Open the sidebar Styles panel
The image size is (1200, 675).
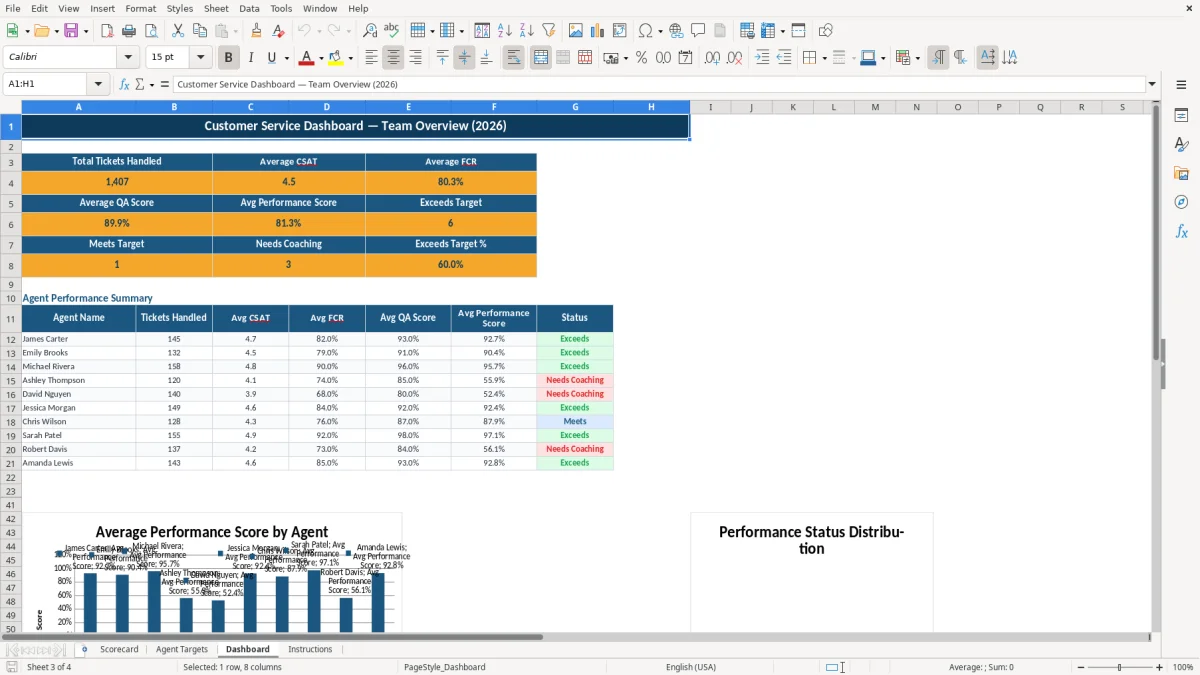pyautogui.click(x=1181, y=145)
